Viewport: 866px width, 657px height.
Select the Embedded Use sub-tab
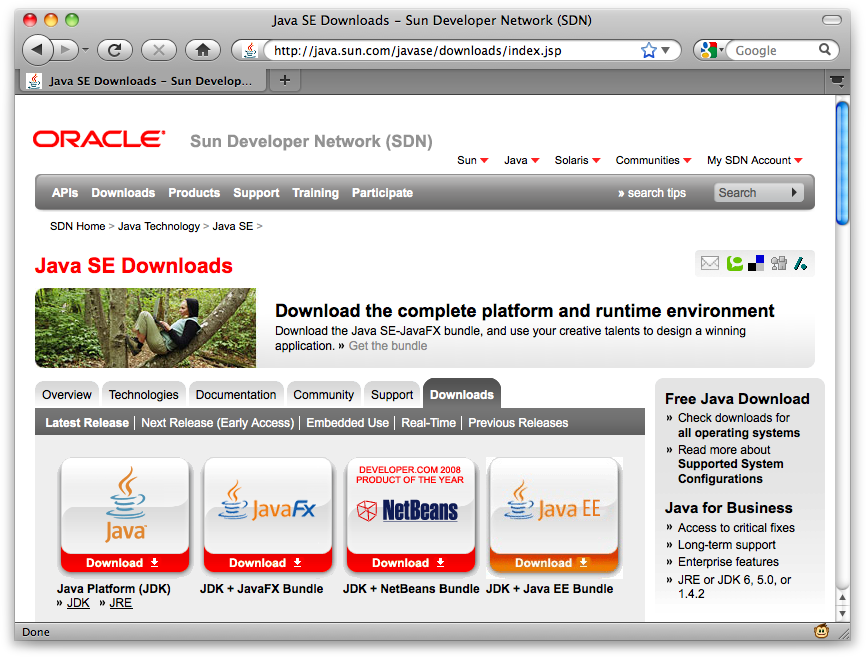pos(347,423)
